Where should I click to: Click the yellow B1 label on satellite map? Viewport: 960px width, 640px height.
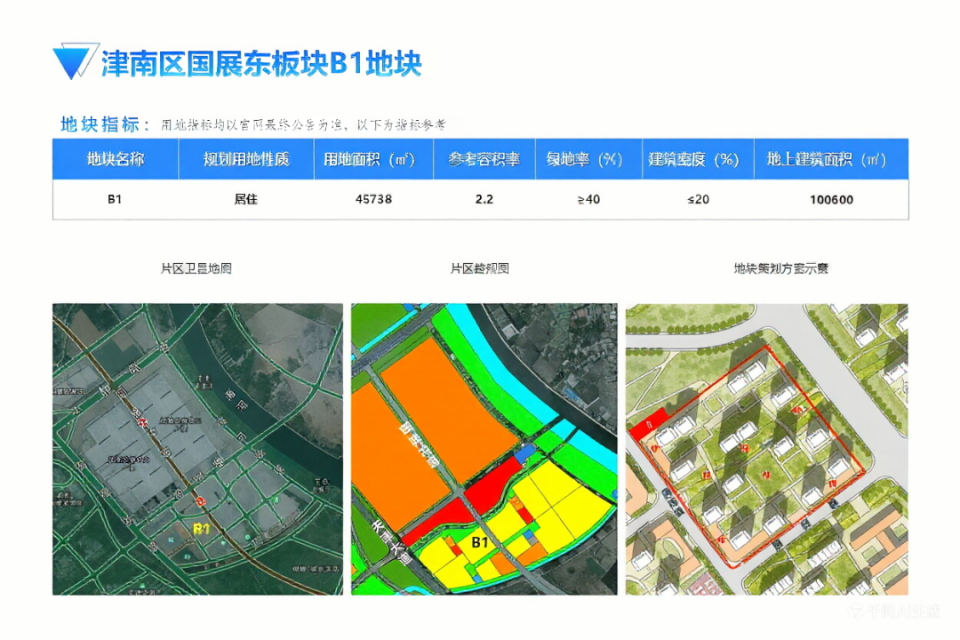201,529
